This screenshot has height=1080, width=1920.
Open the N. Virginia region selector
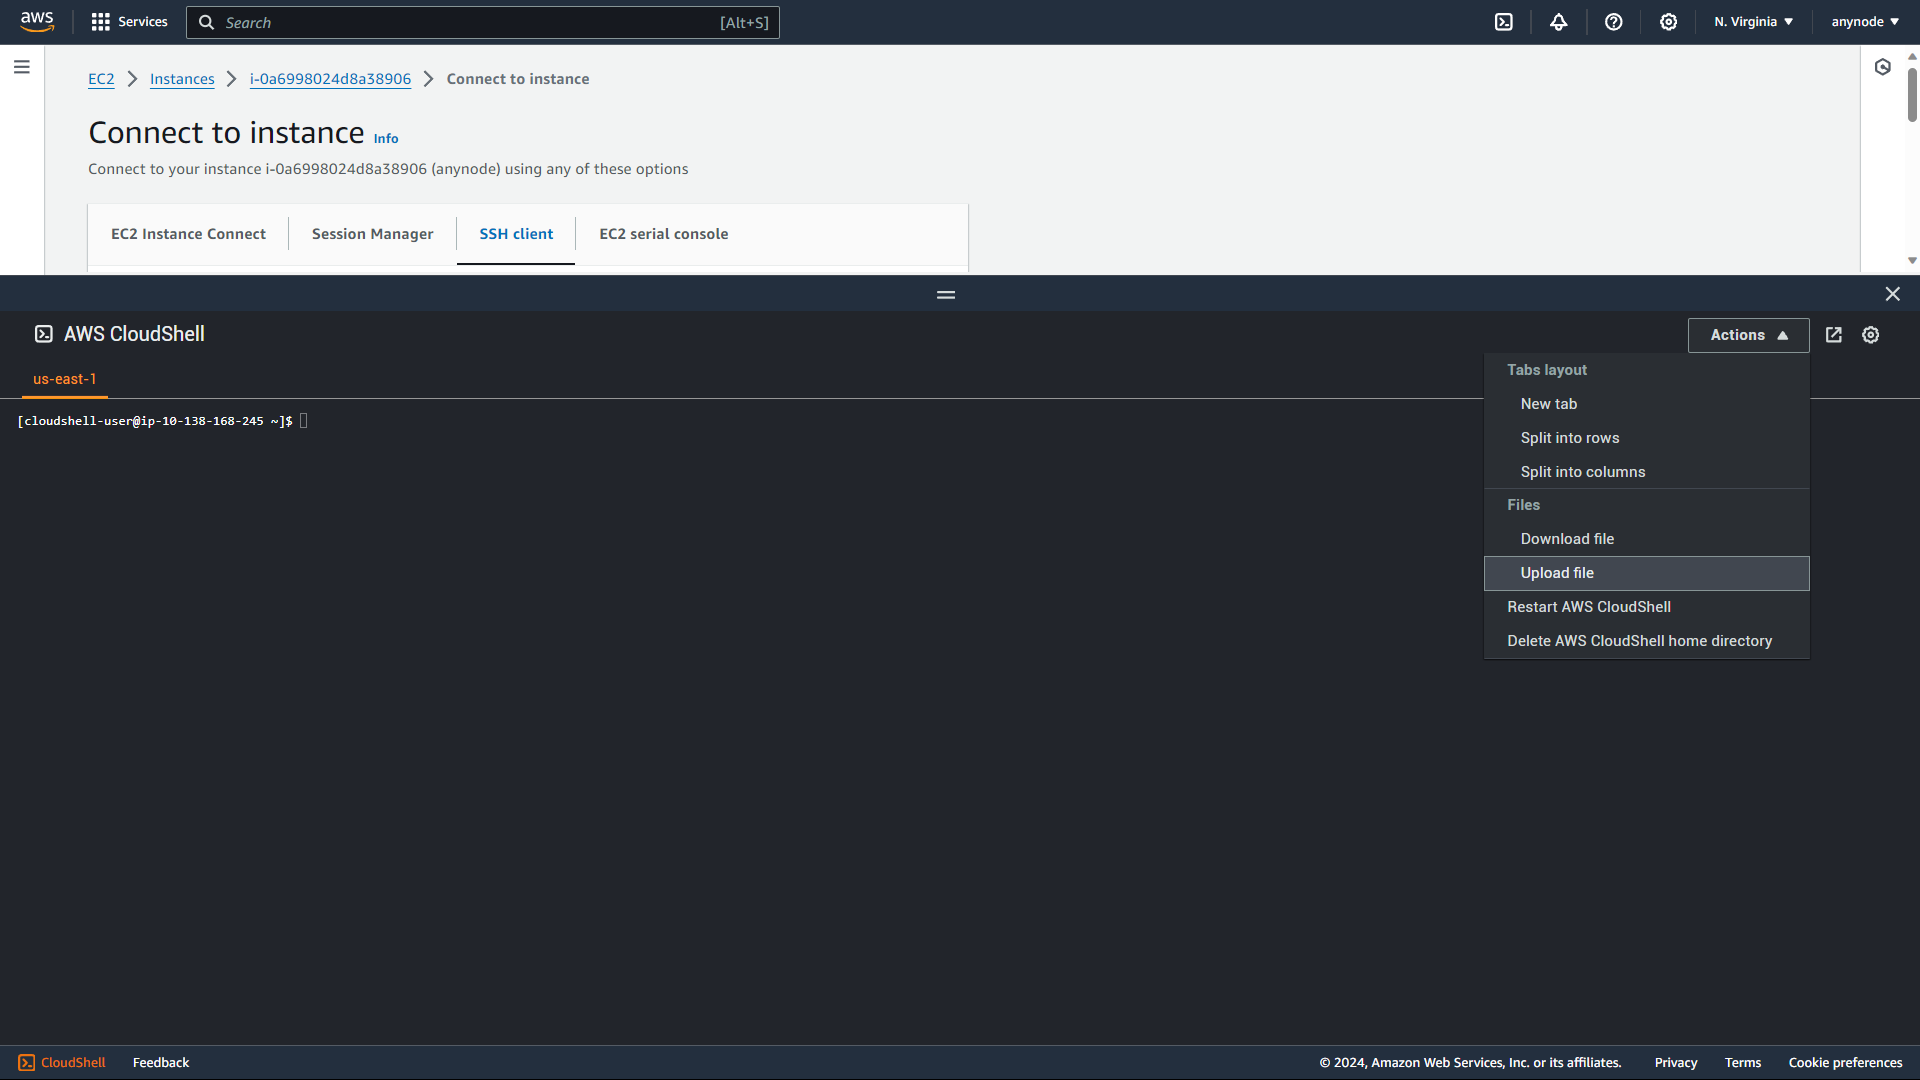[1752, 21]
